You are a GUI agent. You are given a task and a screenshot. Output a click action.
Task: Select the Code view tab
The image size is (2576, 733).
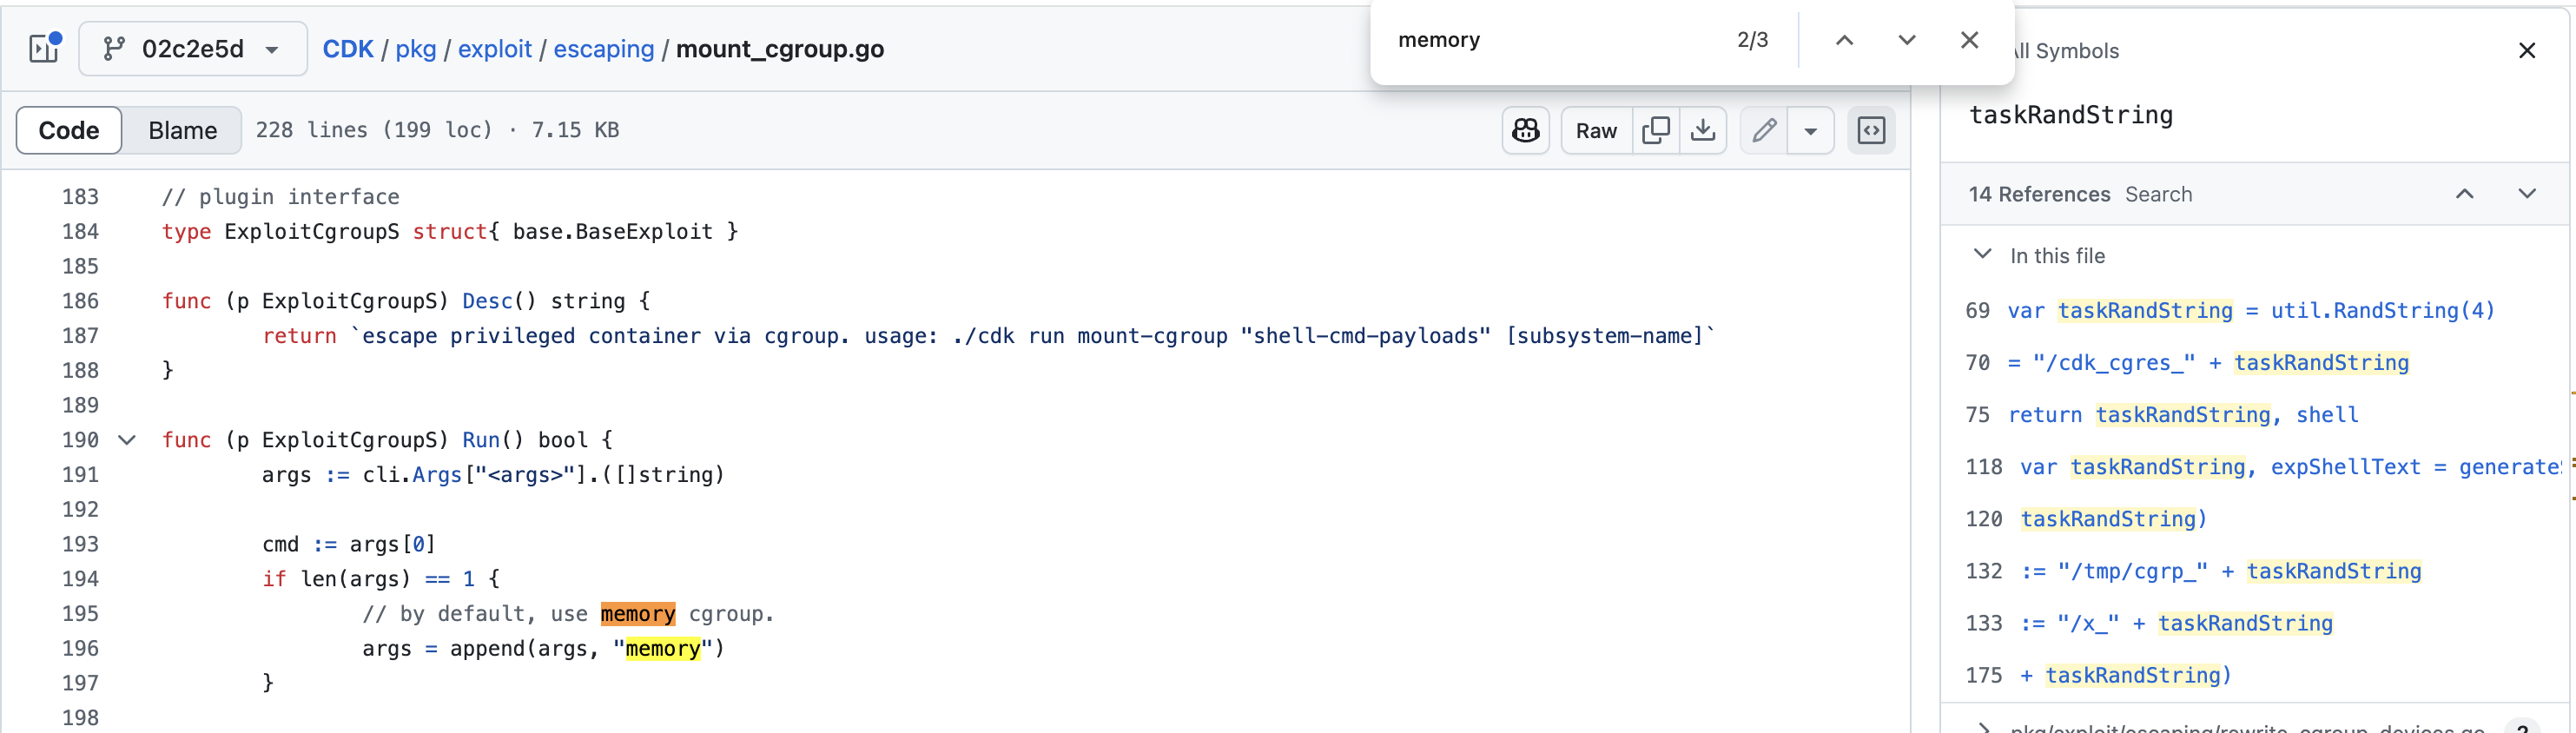click(69, 130)
